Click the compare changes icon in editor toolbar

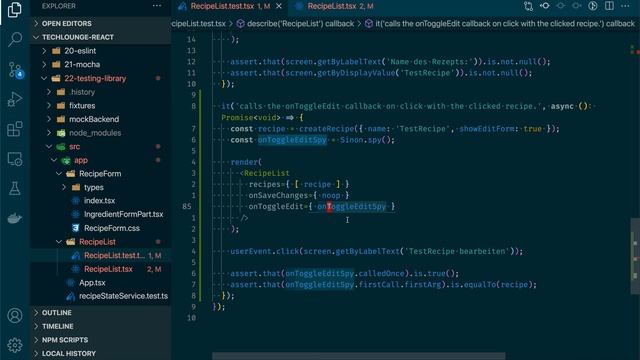[528, 6]
